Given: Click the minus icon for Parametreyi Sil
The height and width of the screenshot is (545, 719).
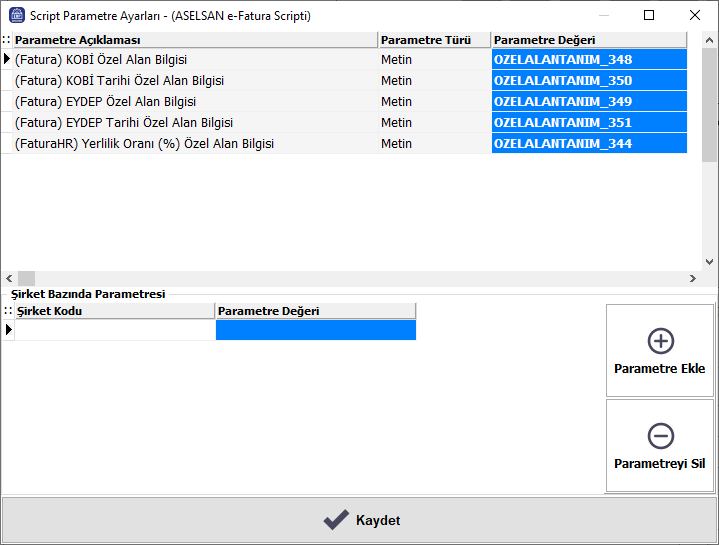Looking at the screenshot, I should (660, 436).
